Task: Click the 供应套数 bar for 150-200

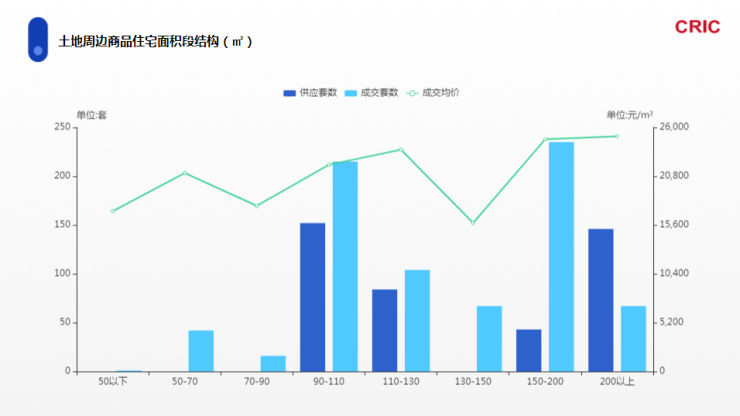Action: click(529, 350)
